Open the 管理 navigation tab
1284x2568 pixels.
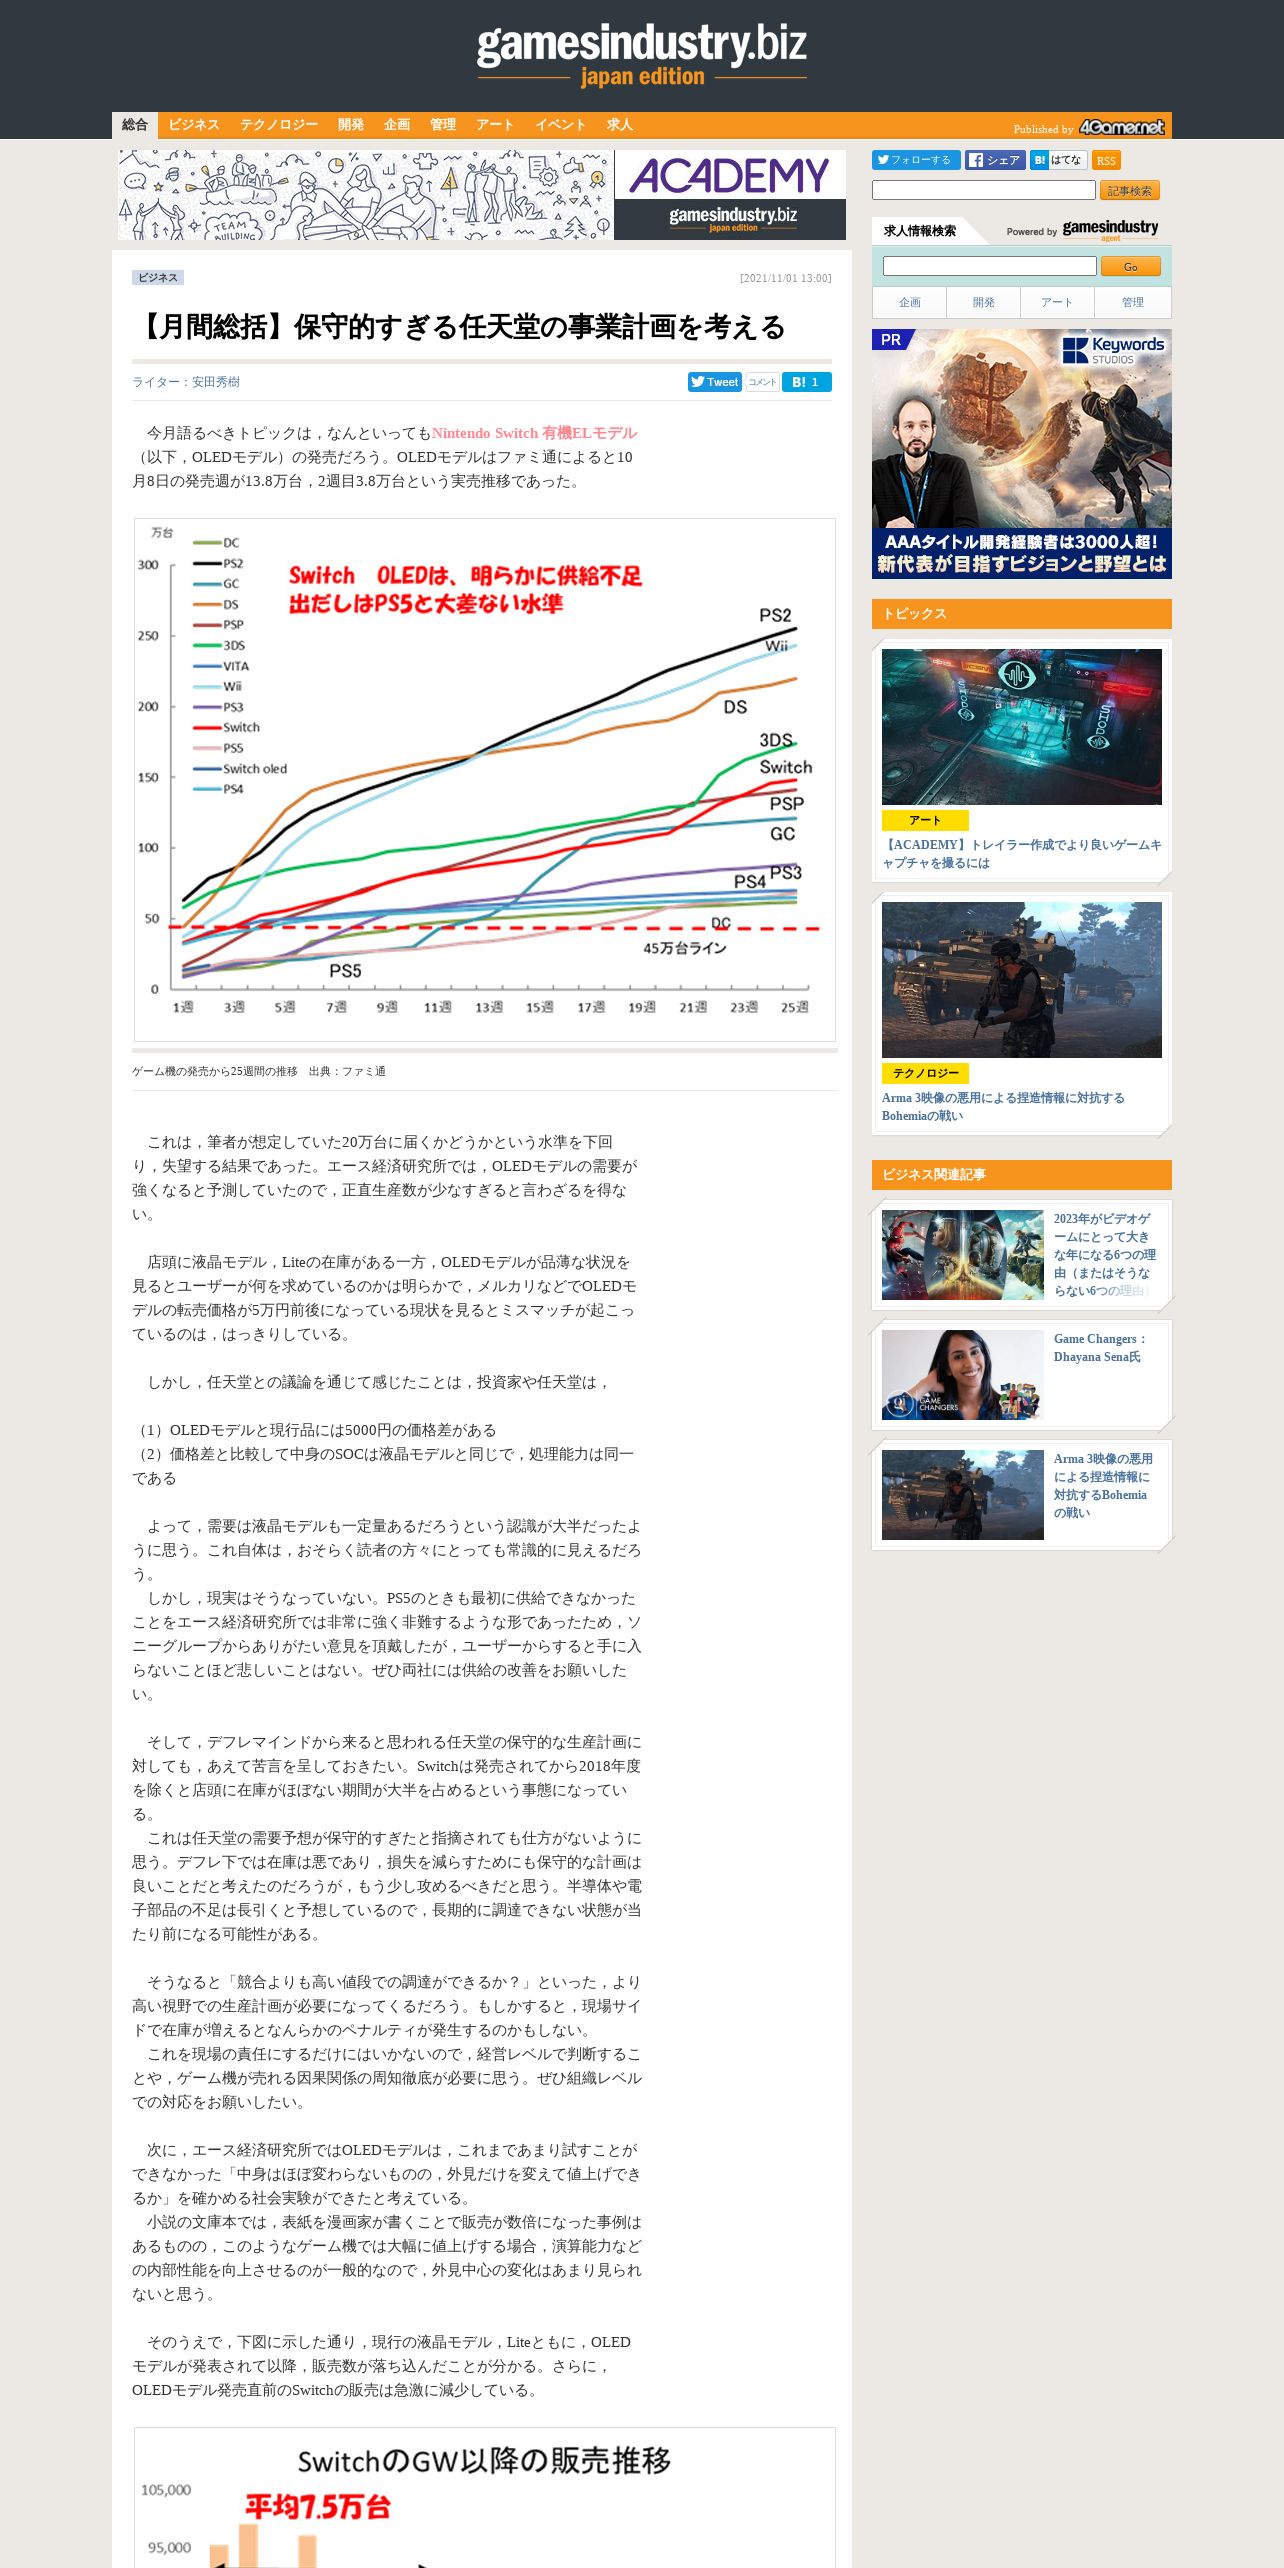pos(443,125)
